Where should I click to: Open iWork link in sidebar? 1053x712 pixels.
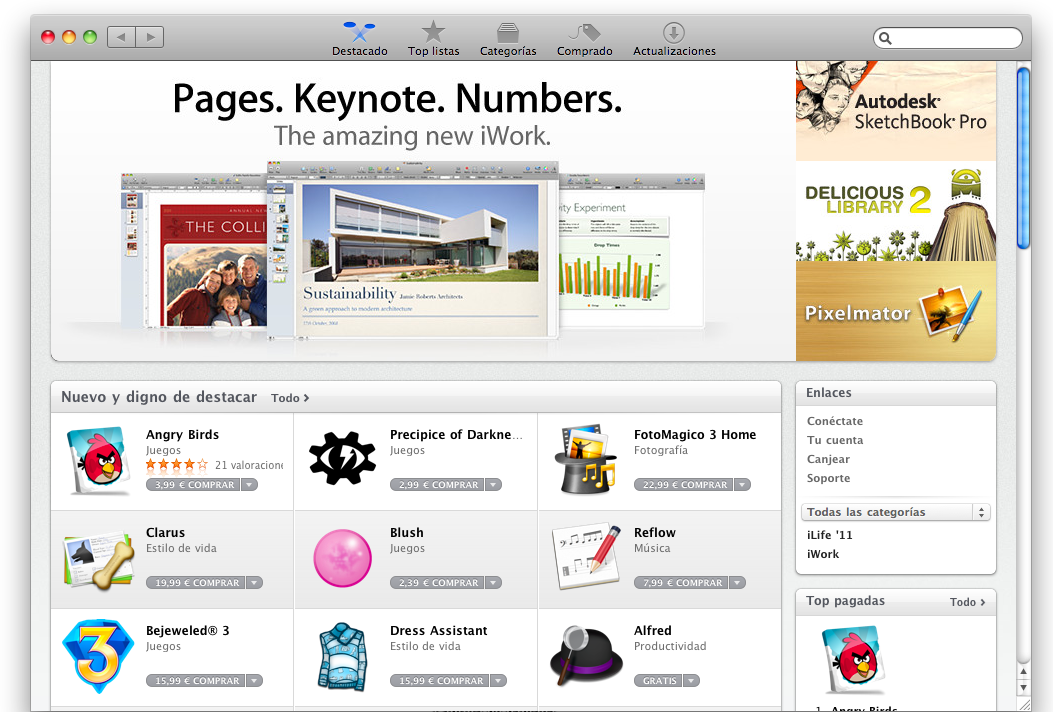(x=823, y=553)
